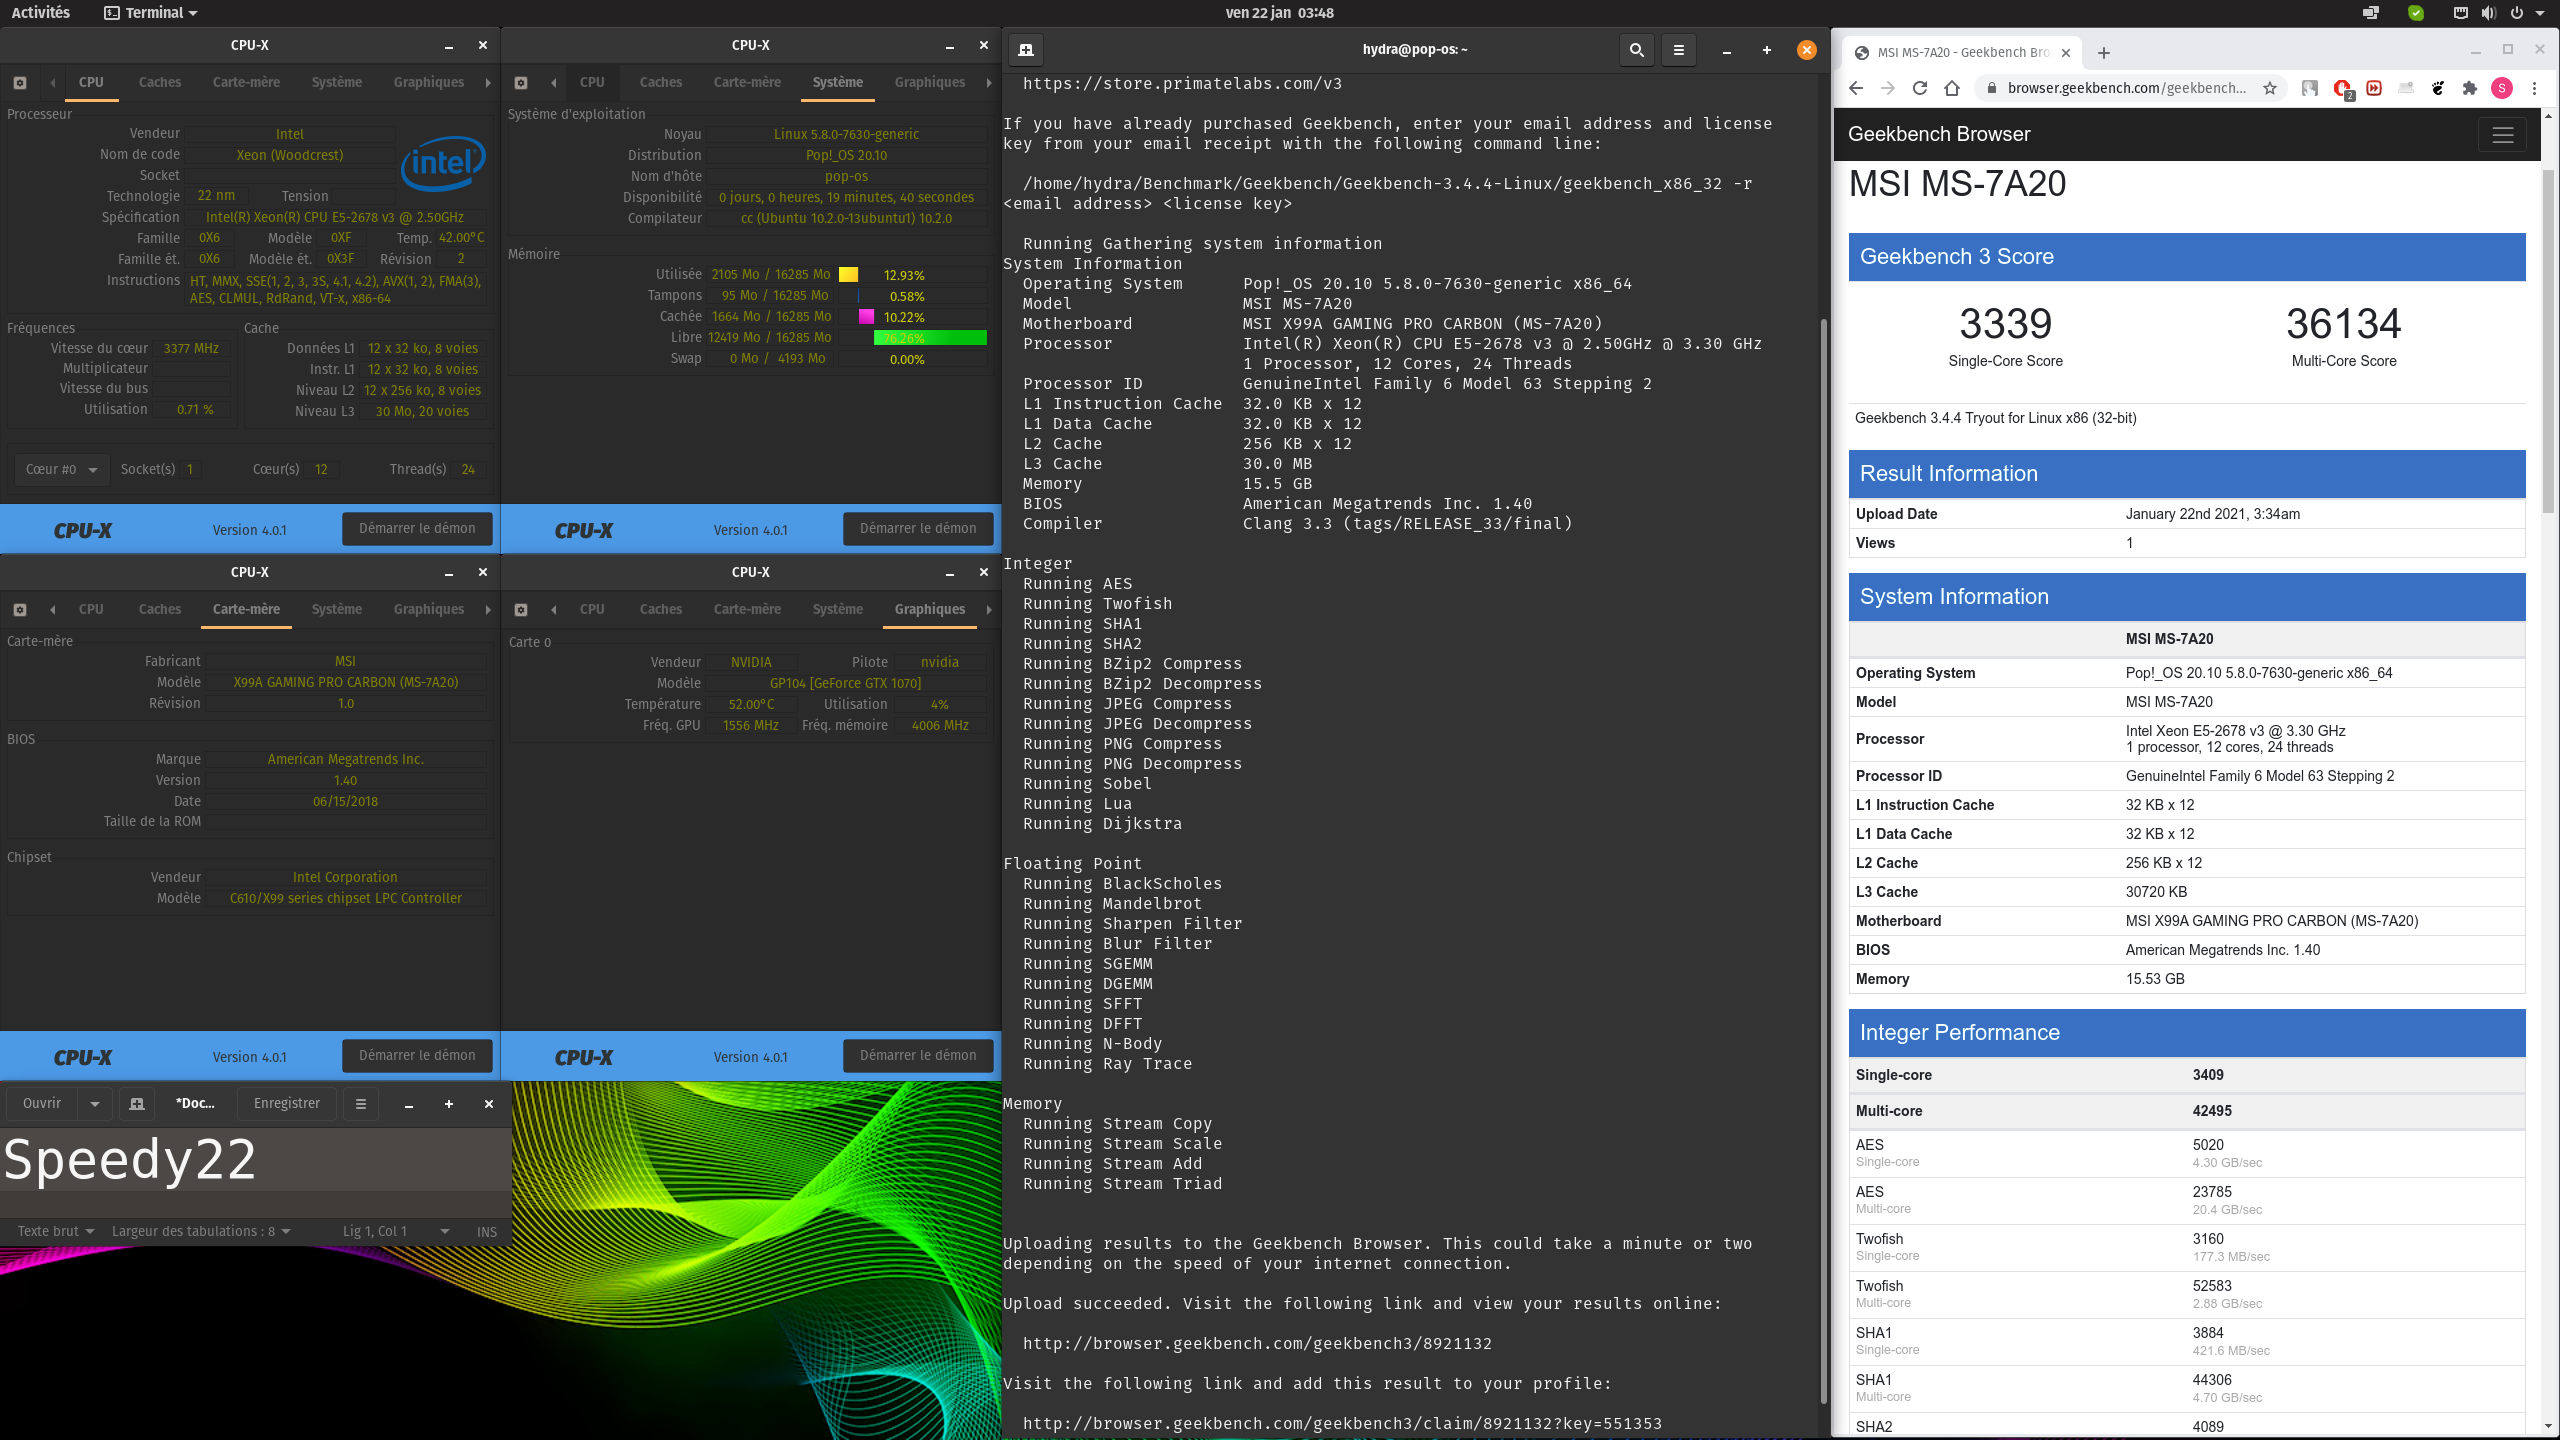This screenshot has height=1440, width=2560.
Task: Open settings icon in CPU-X window showing BIOS section
Action: click(20, 609)
